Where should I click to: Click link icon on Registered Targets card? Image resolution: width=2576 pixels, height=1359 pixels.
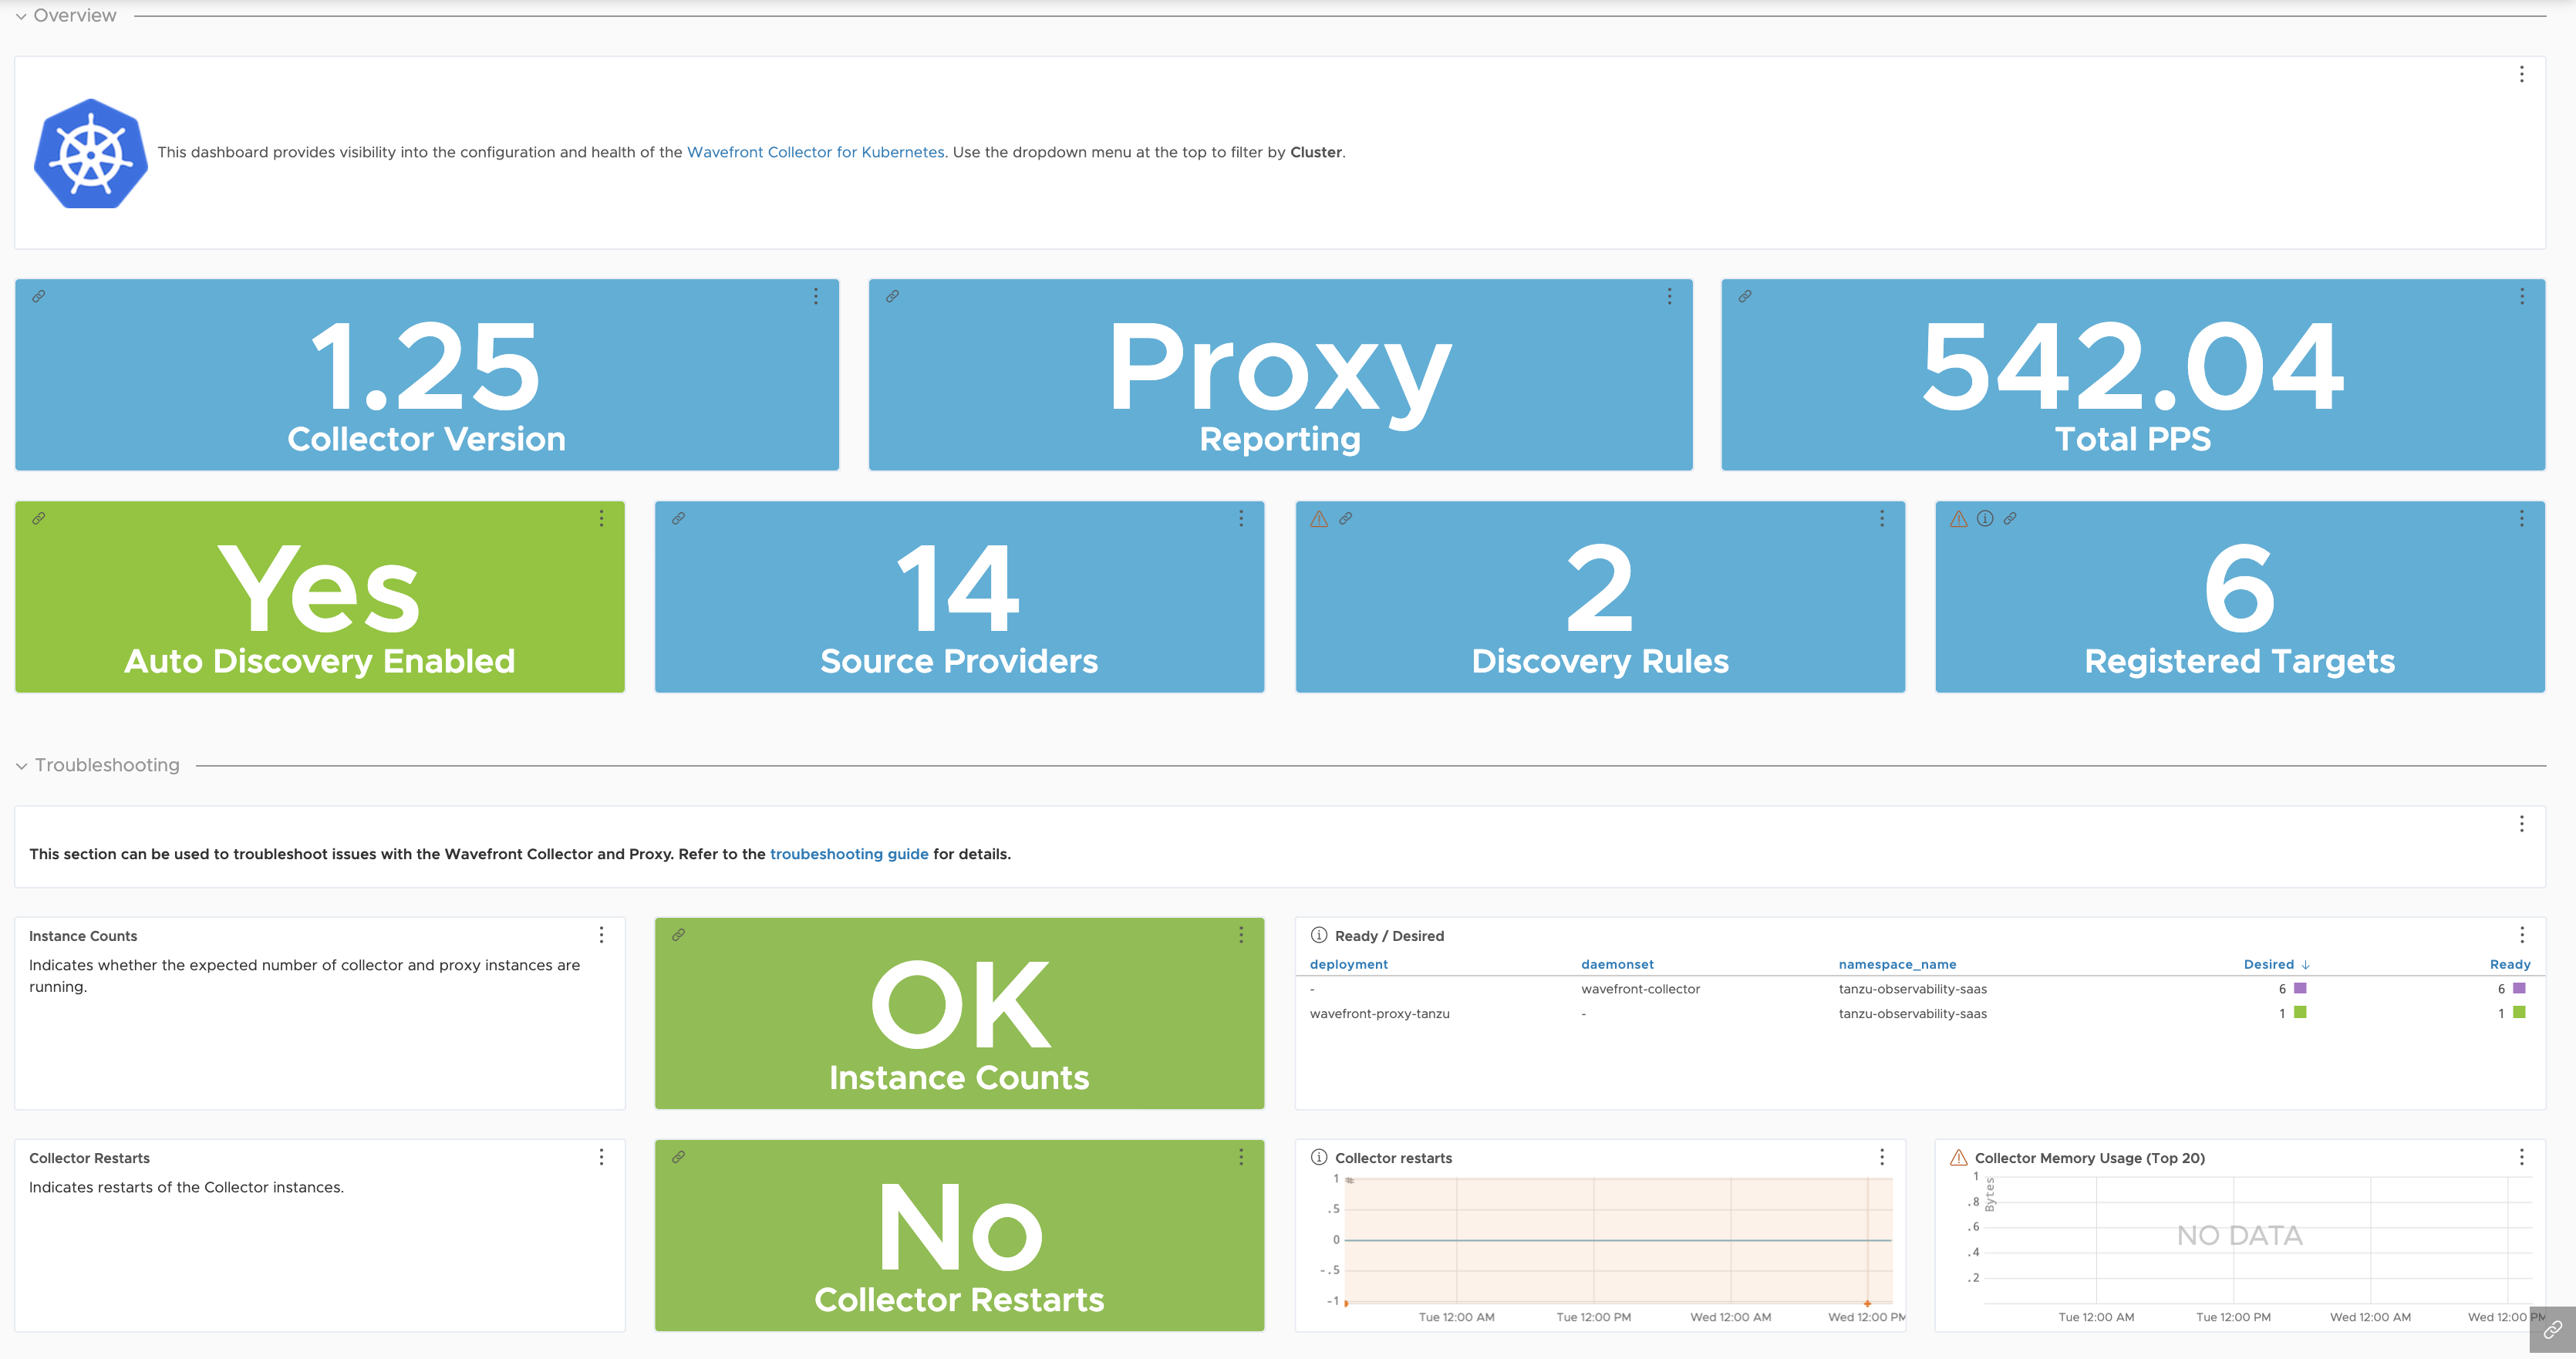(x=2010, y=518)
